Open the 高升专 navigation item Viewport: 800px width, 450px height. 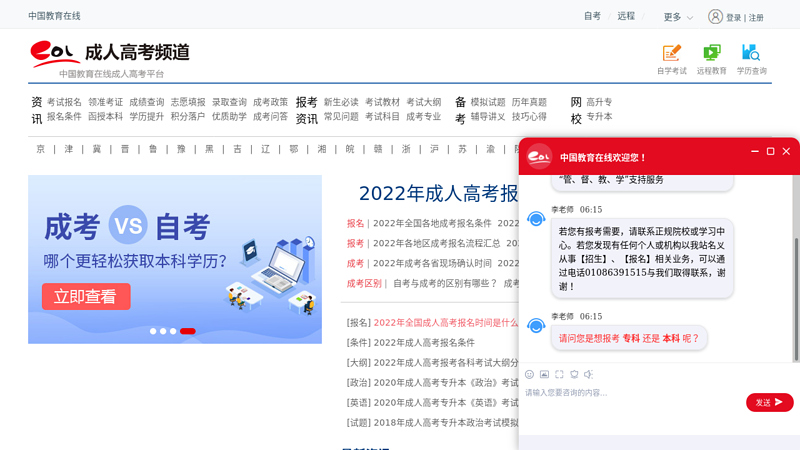click(x=599, y=102)
